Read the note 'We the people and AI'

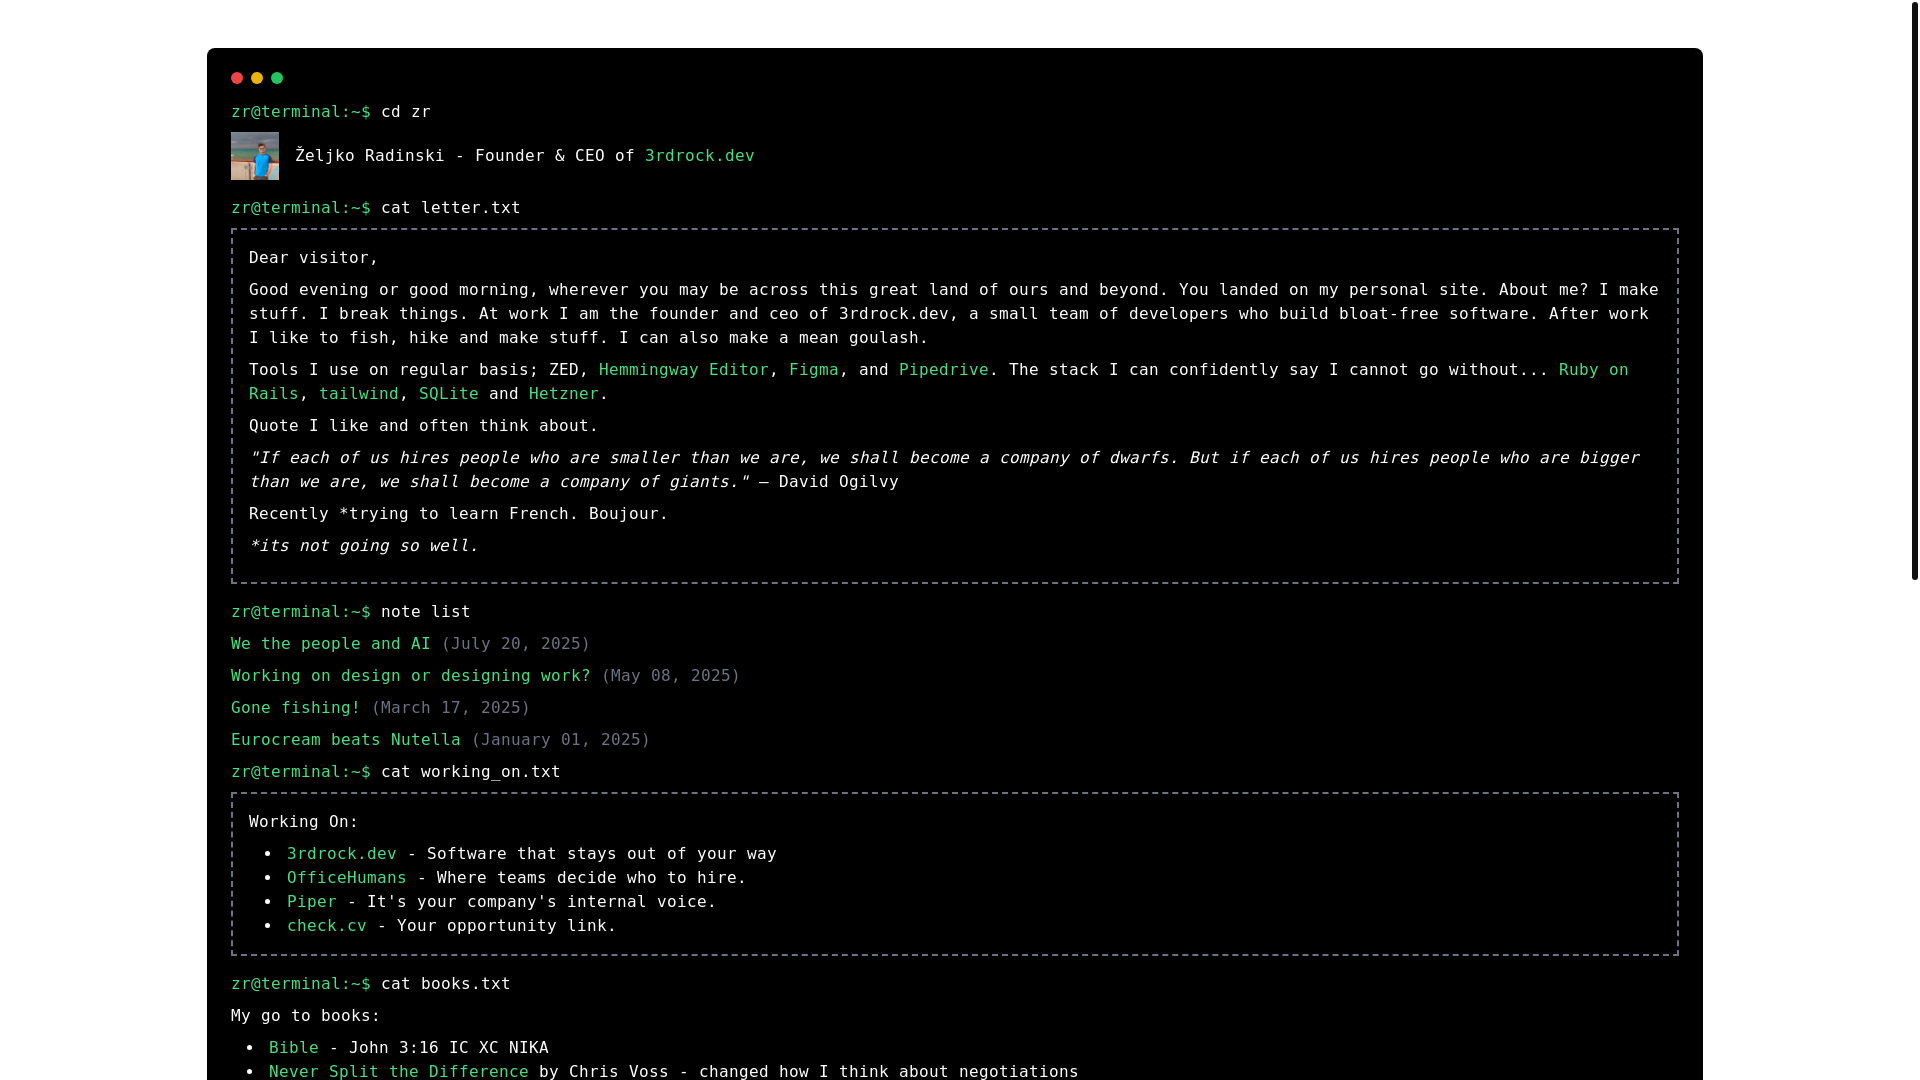tap(331, 644)
